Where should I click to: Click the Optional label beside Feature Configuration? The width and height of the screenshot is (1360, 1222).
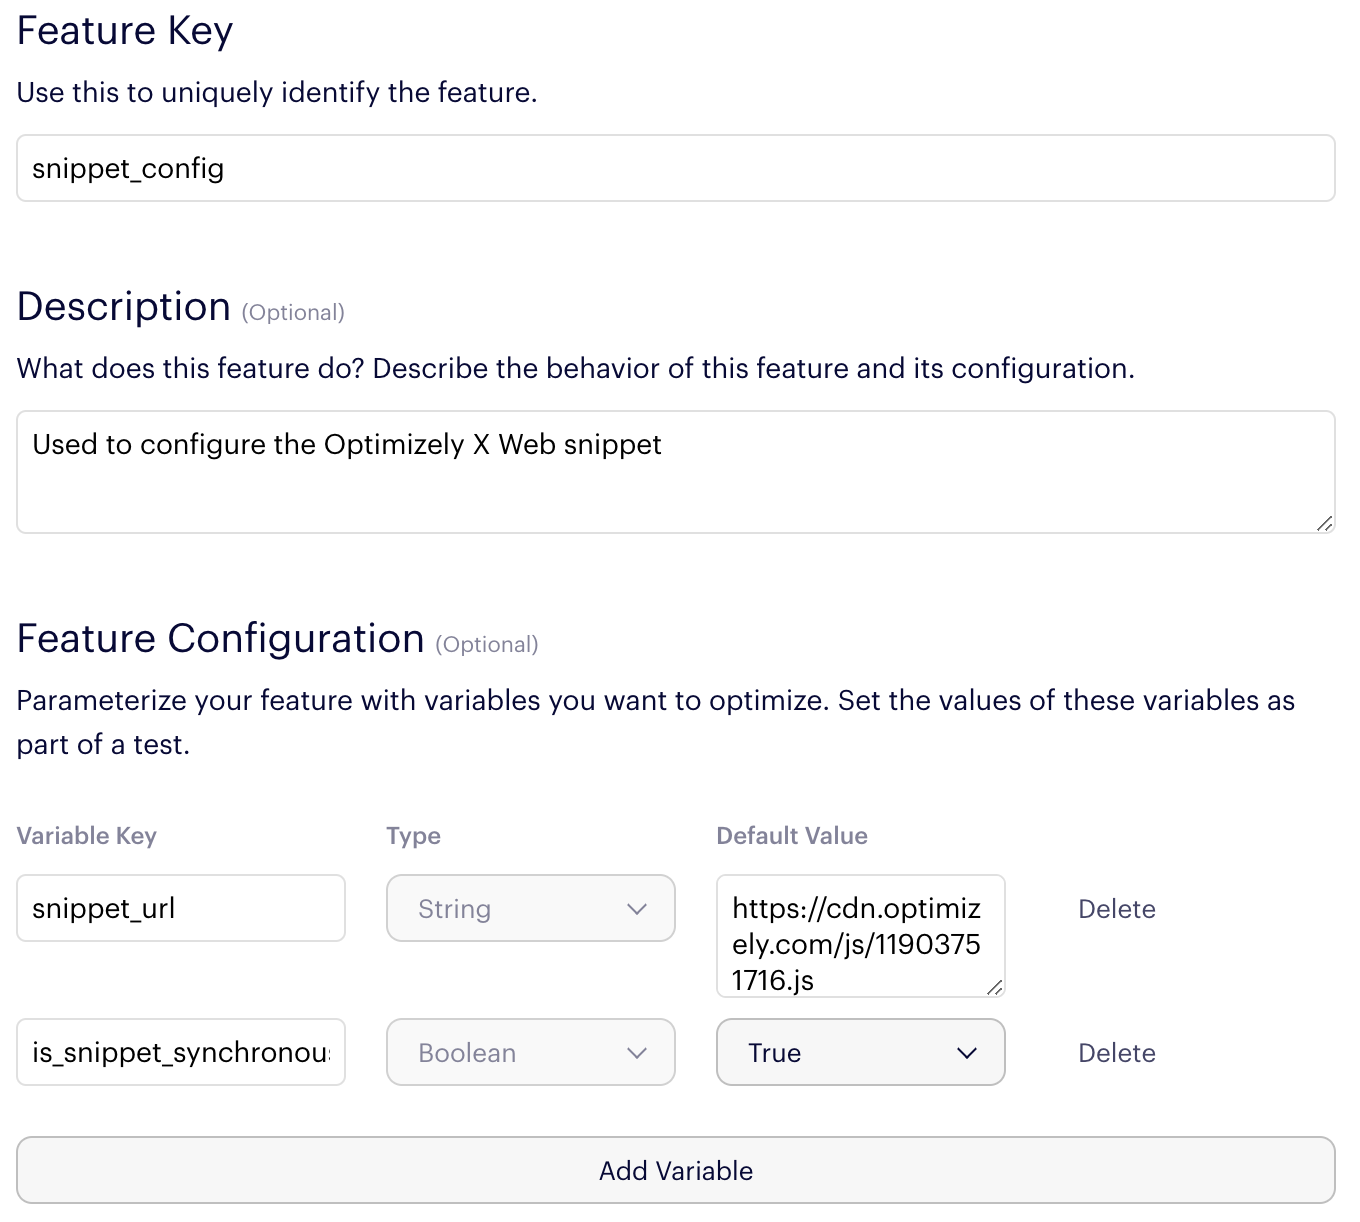487,645
